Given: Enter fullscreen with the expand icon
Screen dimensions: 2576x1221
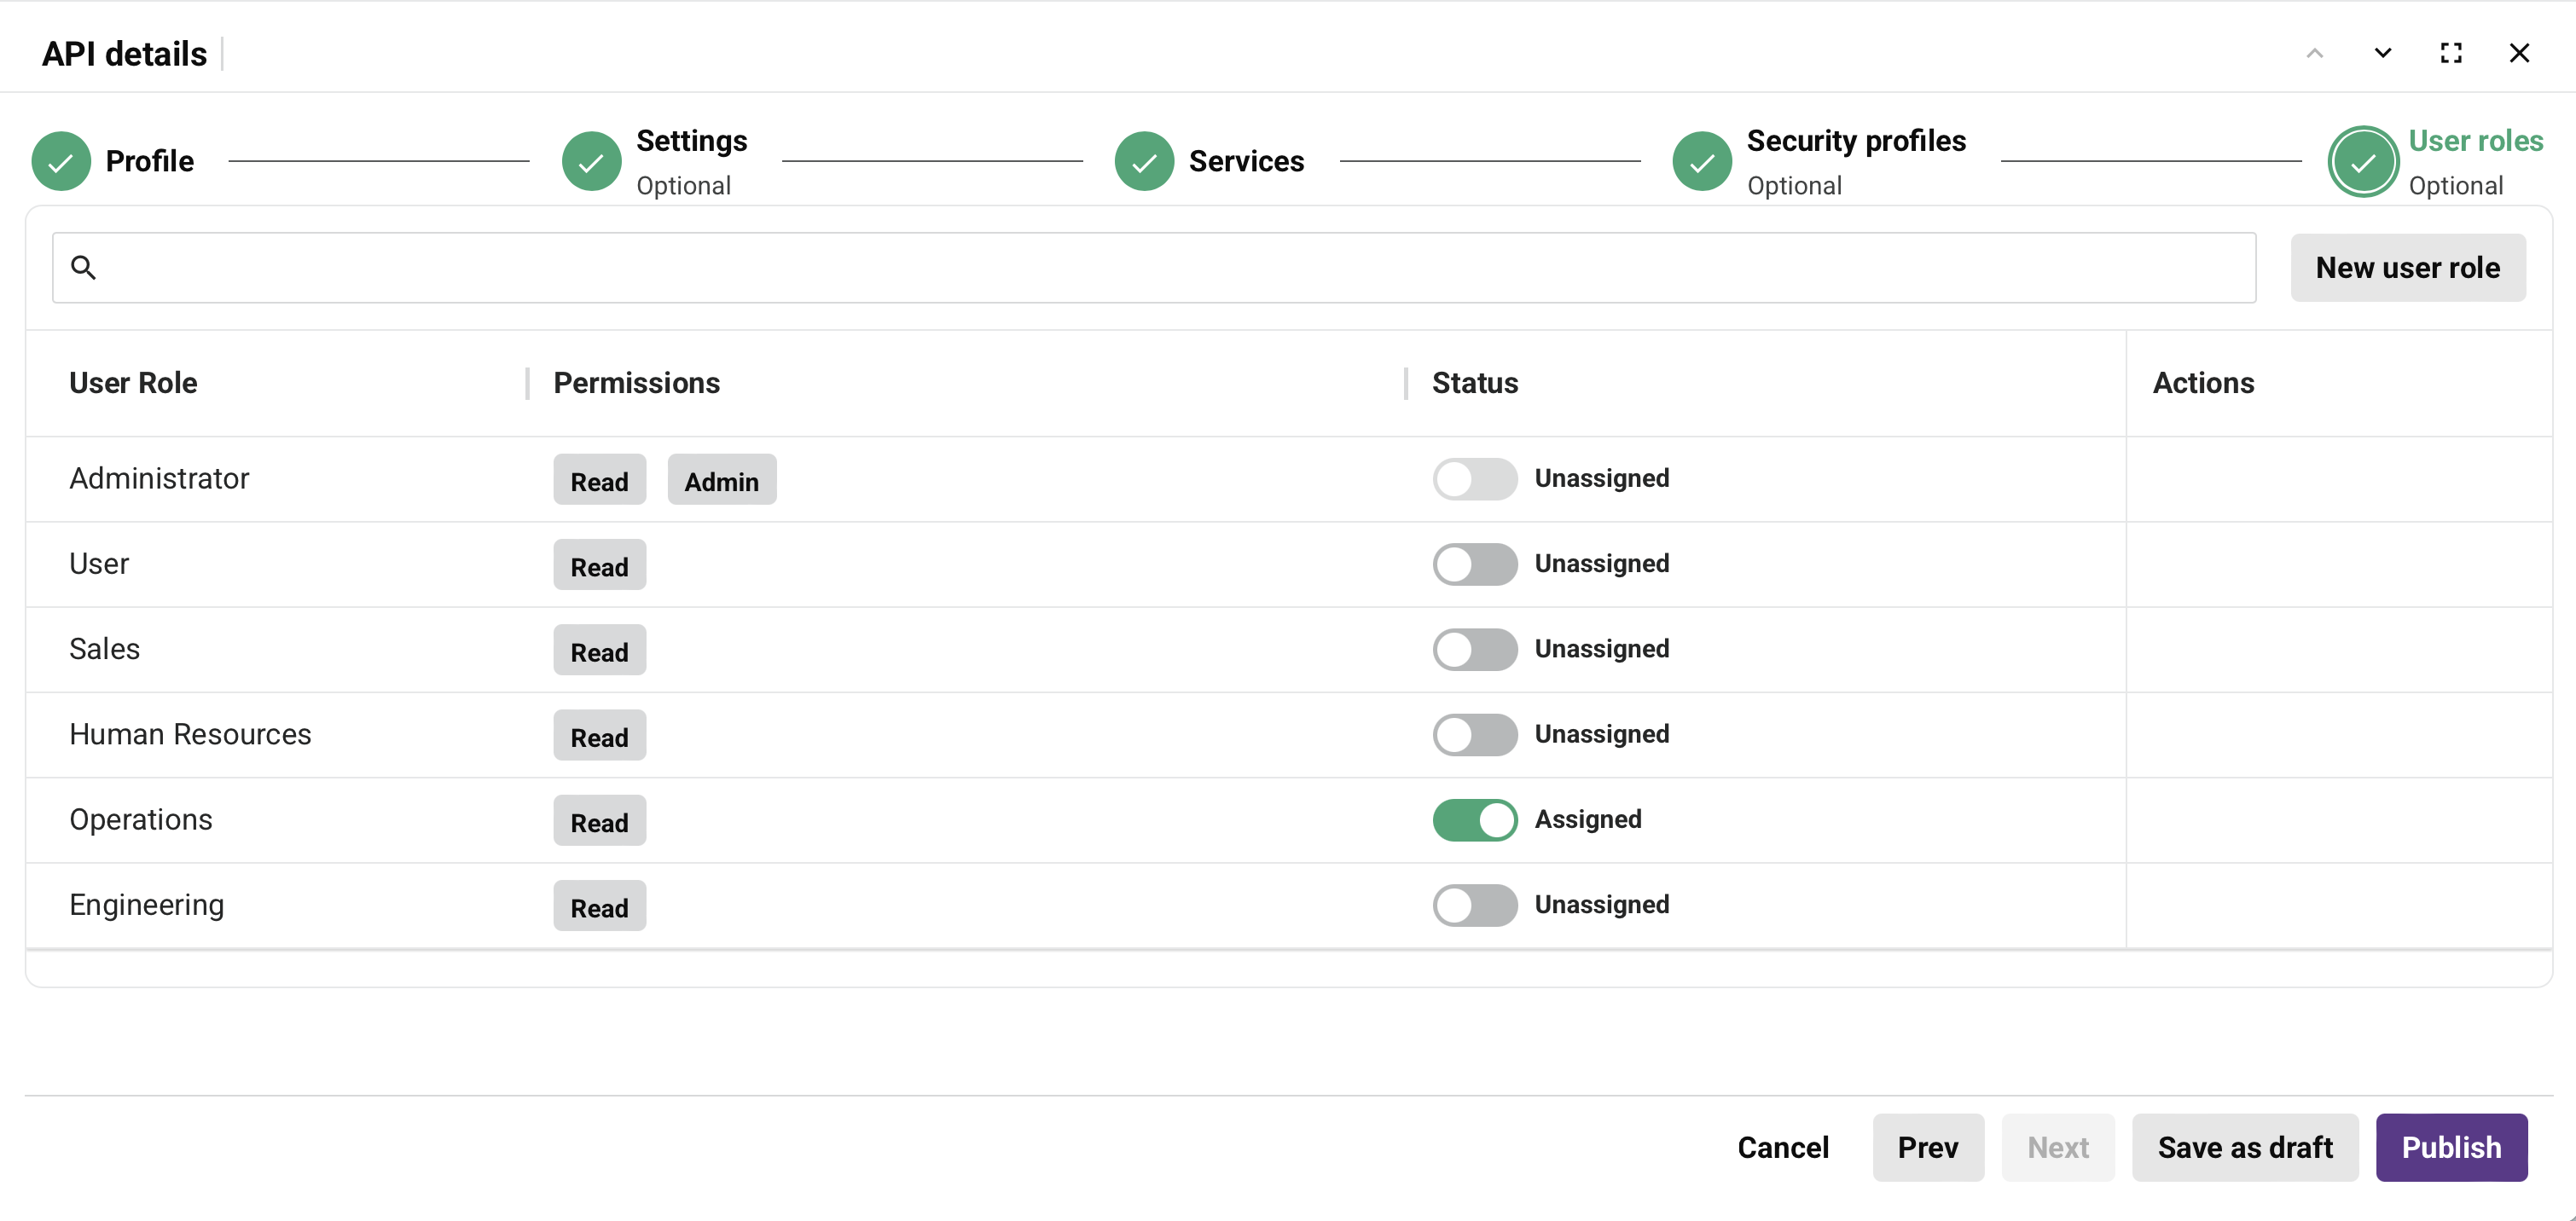Looking at the screenshot, I should pyautogui.click(x=2451, y=53).
